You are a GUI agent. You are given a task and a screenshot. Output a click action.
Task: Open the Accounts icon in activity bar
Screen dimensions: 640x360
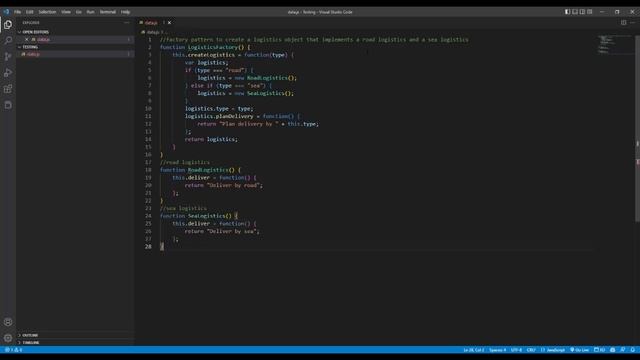point(8,322)
